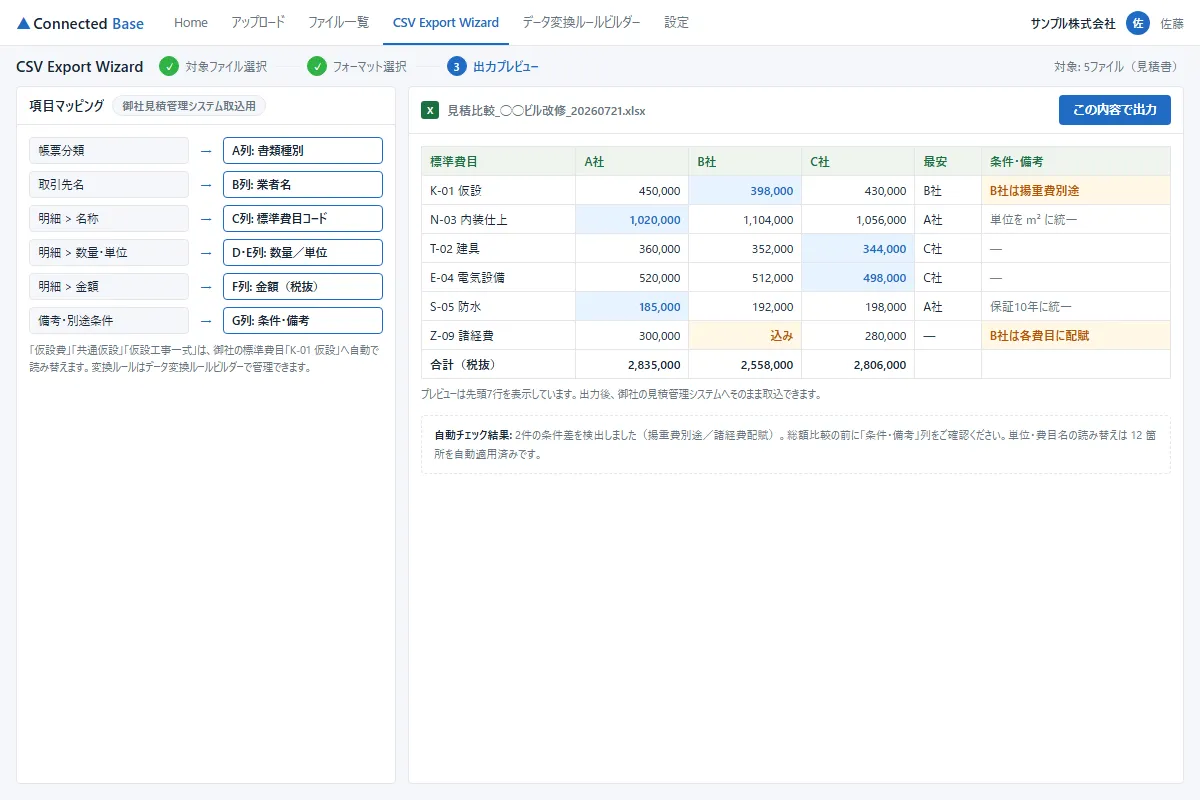Image resolution: width=1200 pixels, height=800 pixels.
Task: Open the 設定 tab
Action: (676, 22)
